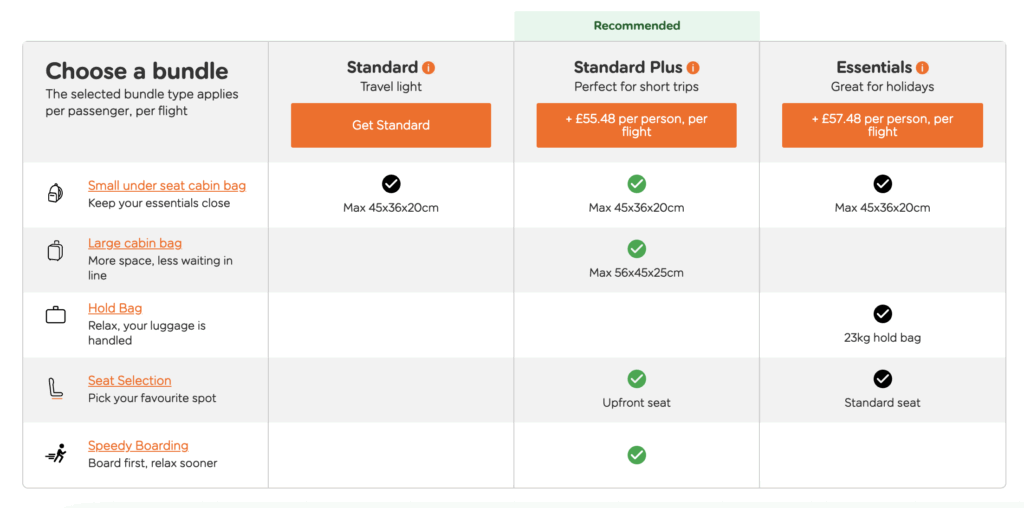Click the green checkmark above Upfront seat

coord(636,379)
